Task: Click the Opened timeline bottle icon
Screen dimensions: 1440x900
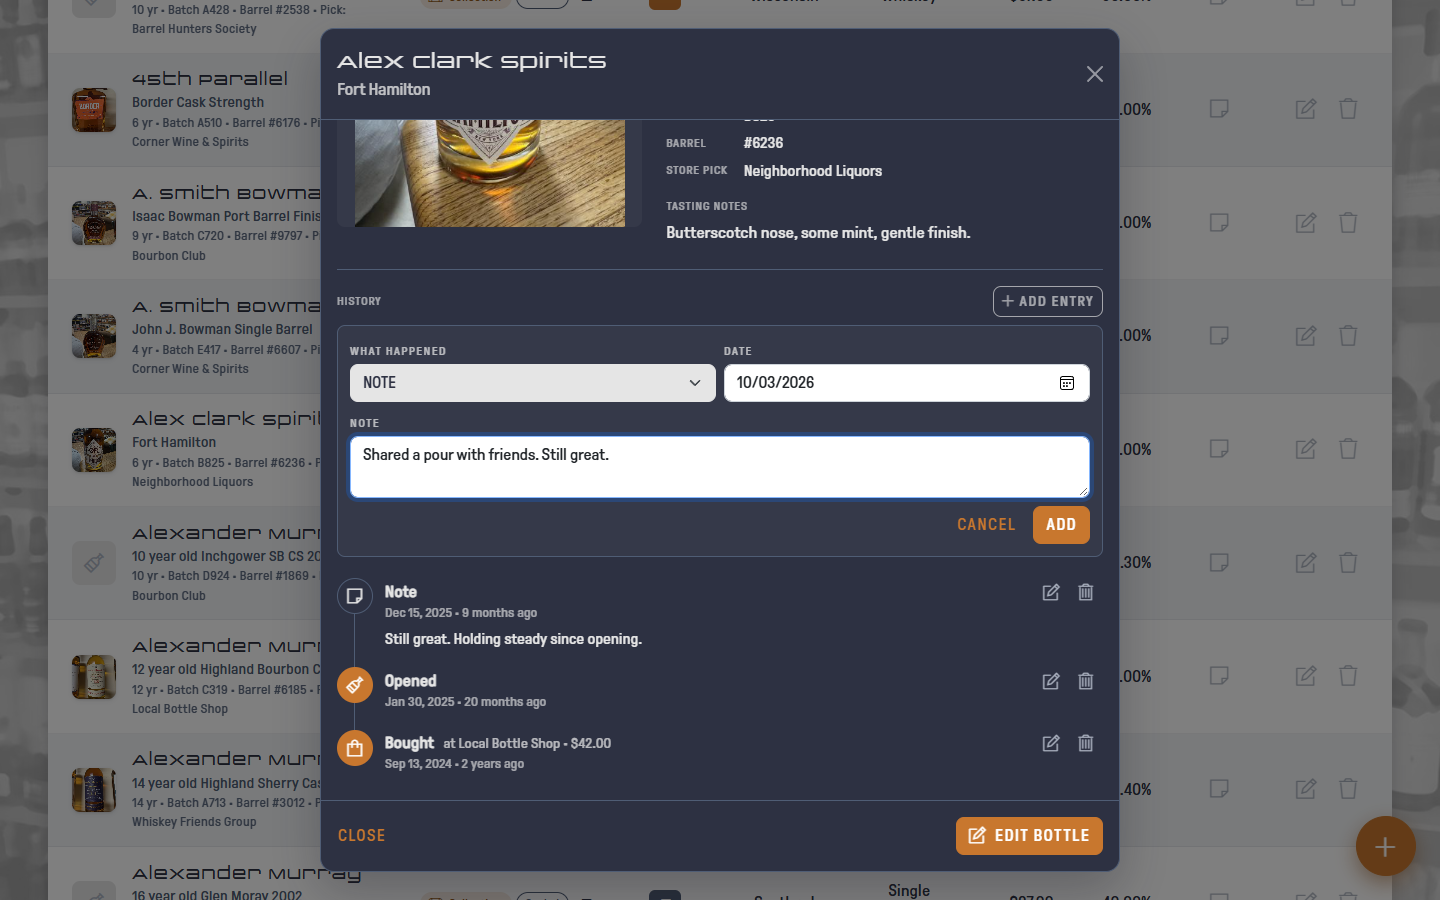Action: point(355,685)
